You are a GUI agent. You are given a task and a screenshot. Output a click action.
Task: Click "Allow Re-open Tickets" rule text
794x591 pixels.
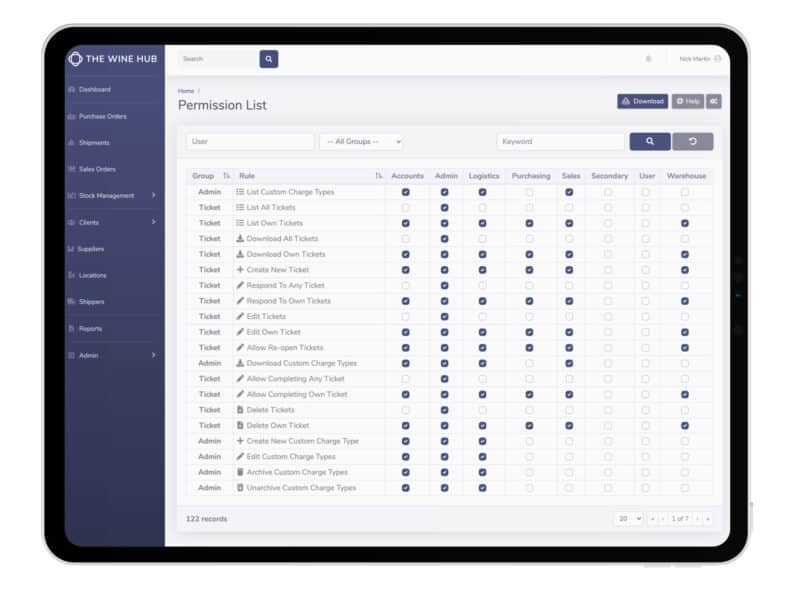(x=285, y=347)
